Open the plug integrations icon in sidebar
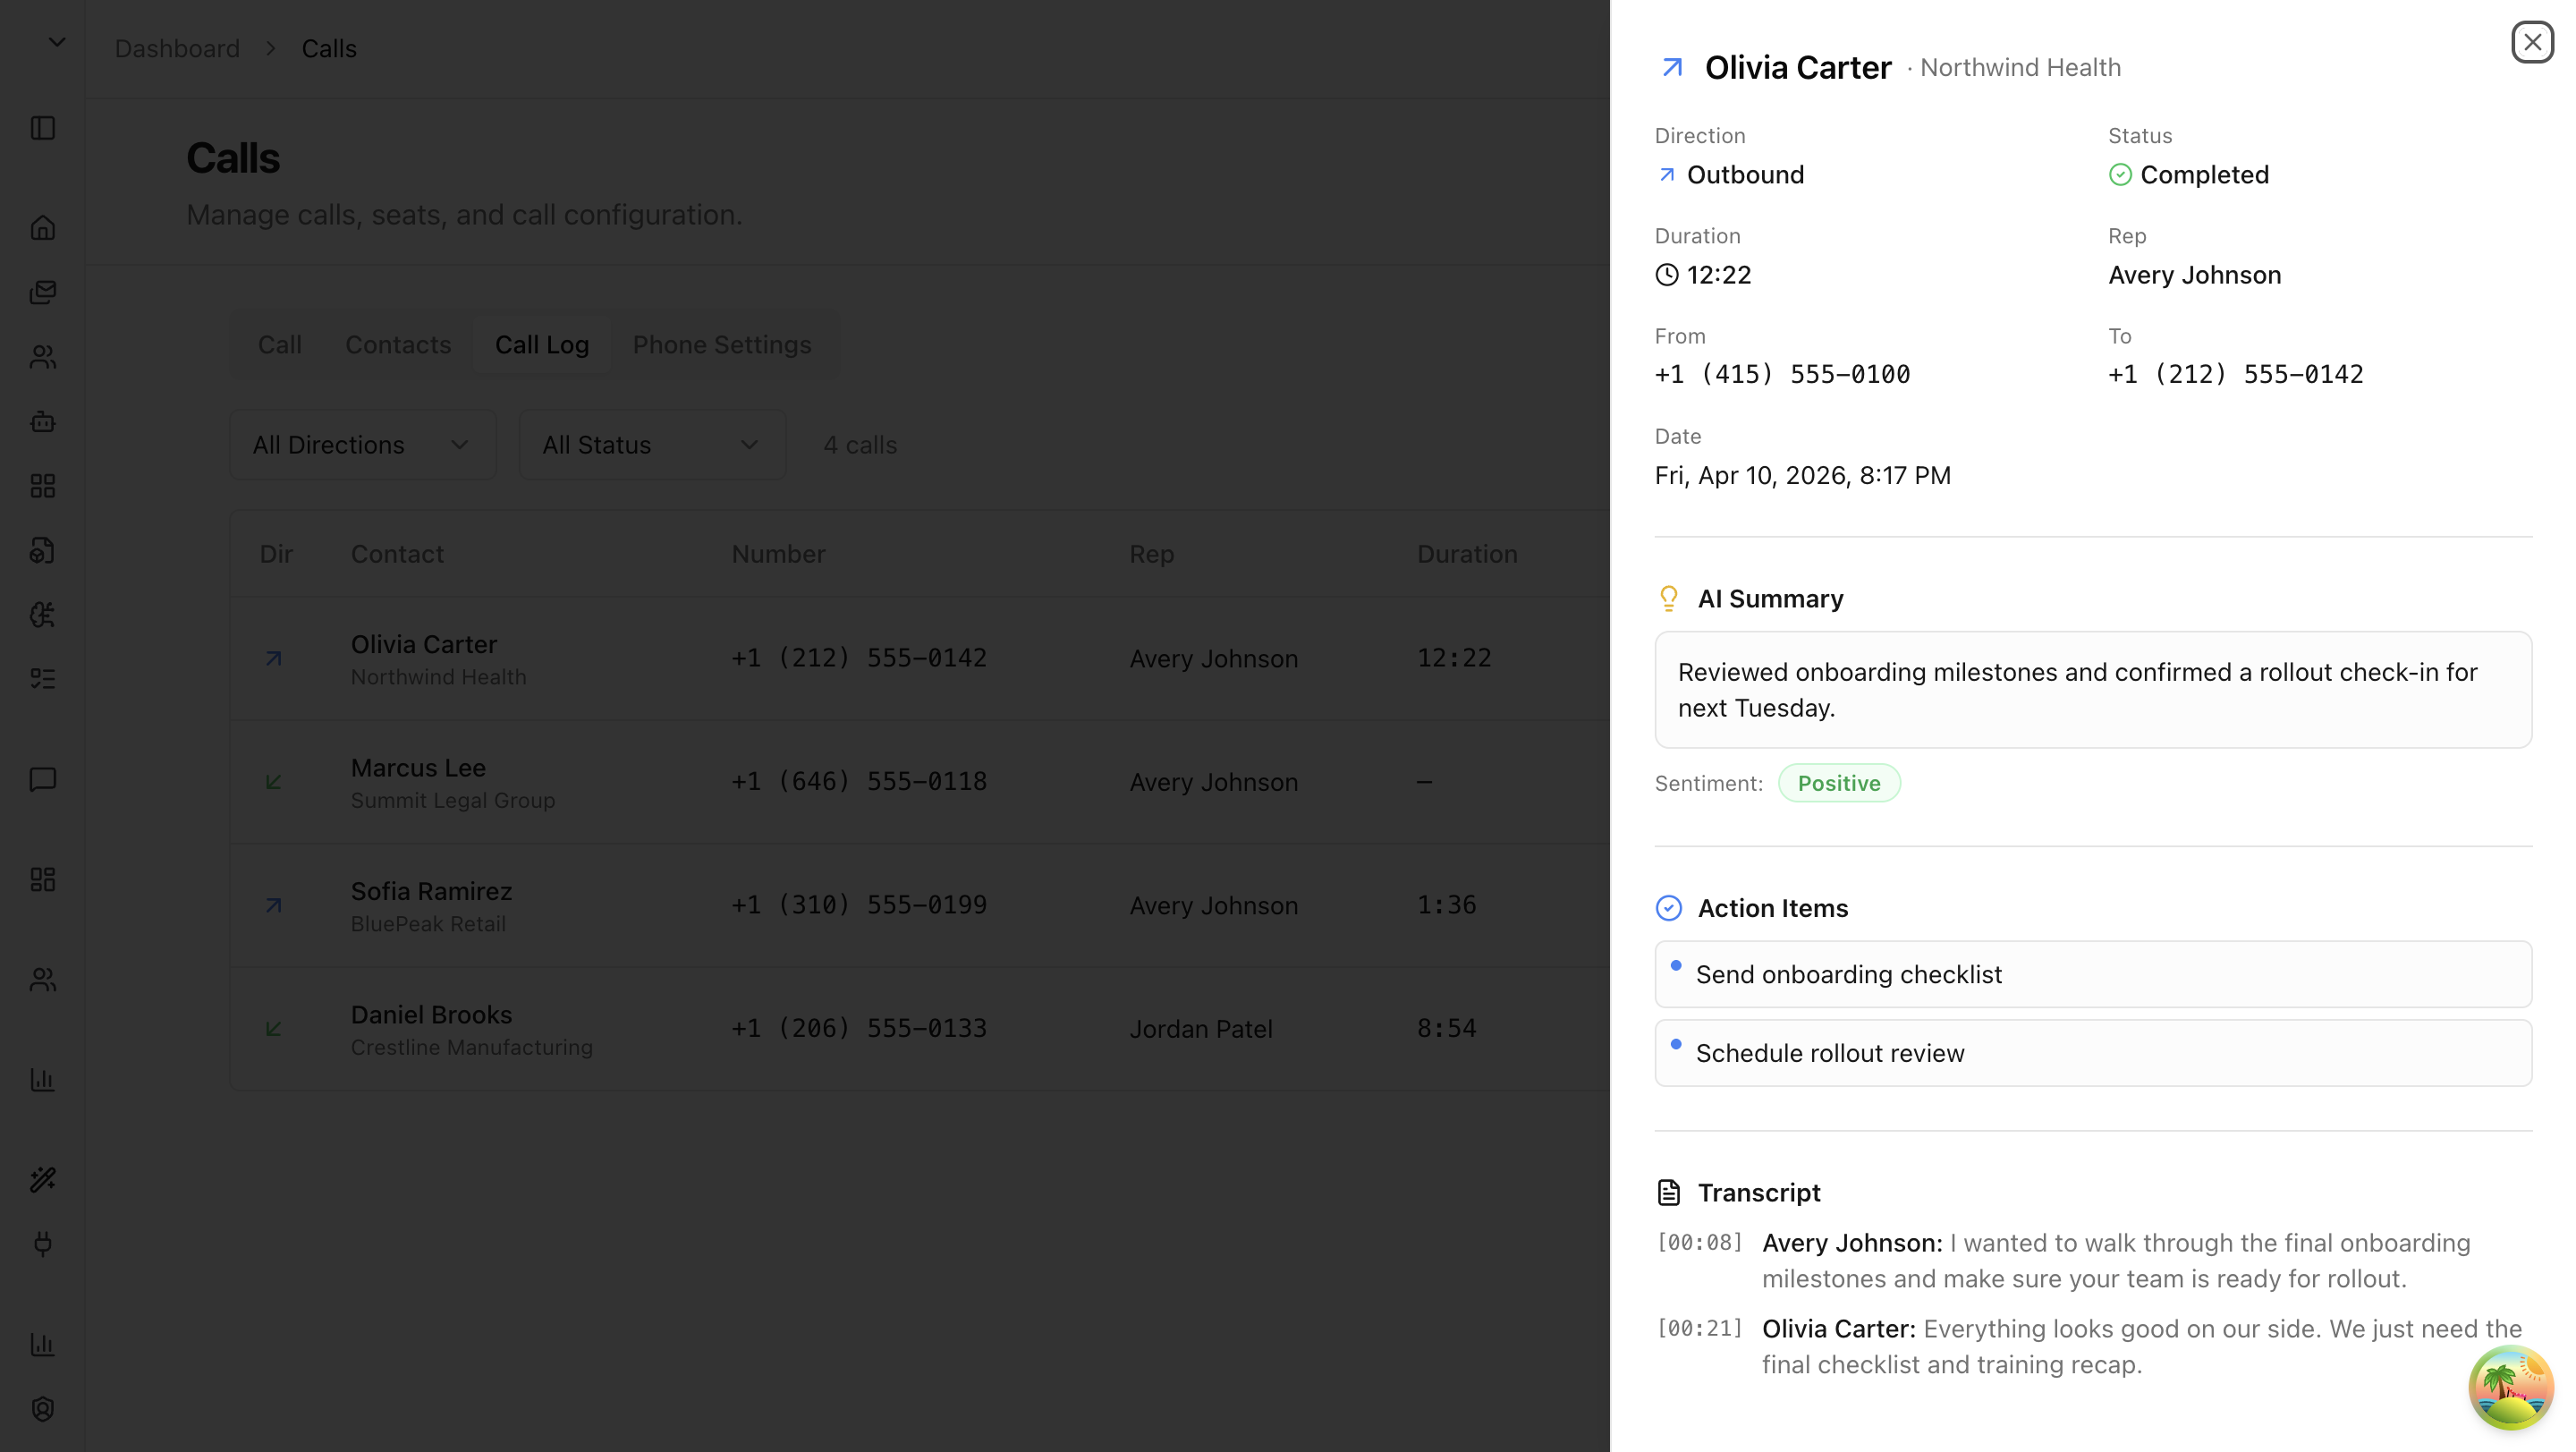This screenshot has width=2576, height=1452. [43, 1244]
